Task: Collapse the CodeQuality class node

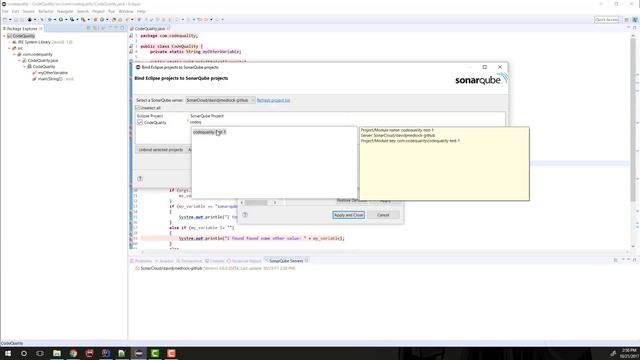Action: [x=24, y=67]
